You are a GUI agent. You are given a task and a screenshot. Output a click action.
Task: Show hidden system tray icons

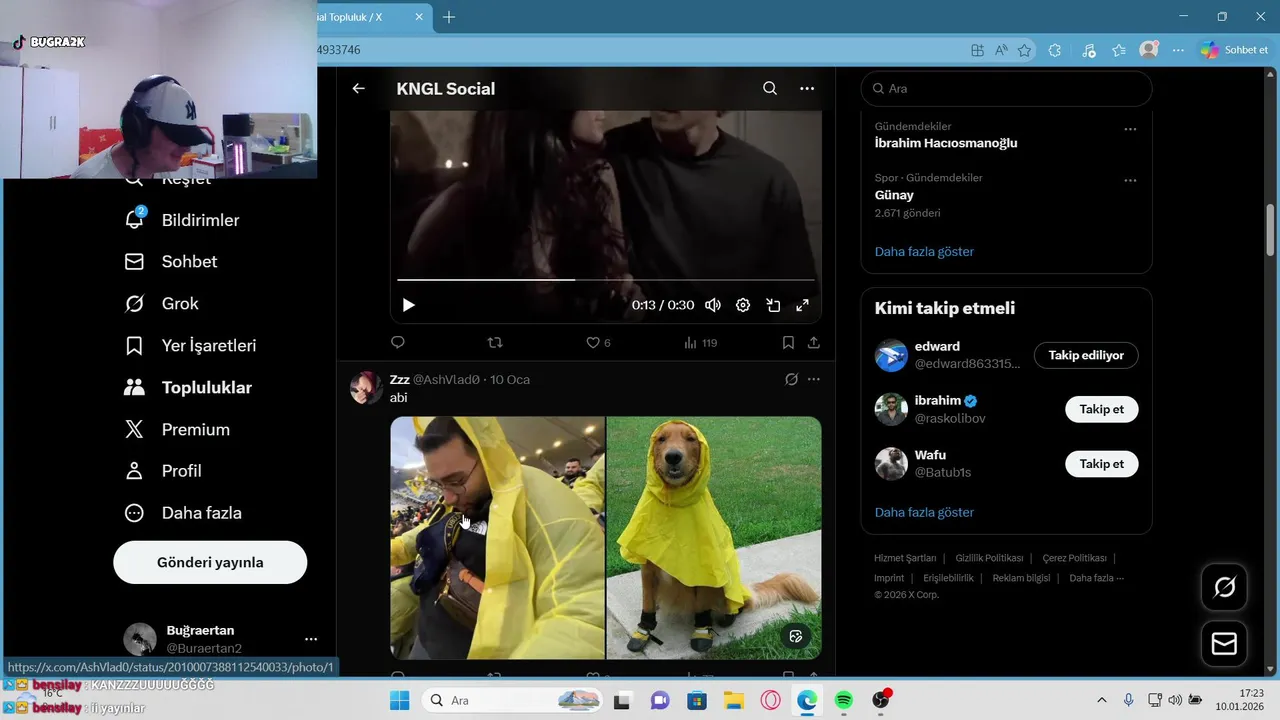(x=1102, y=700)
